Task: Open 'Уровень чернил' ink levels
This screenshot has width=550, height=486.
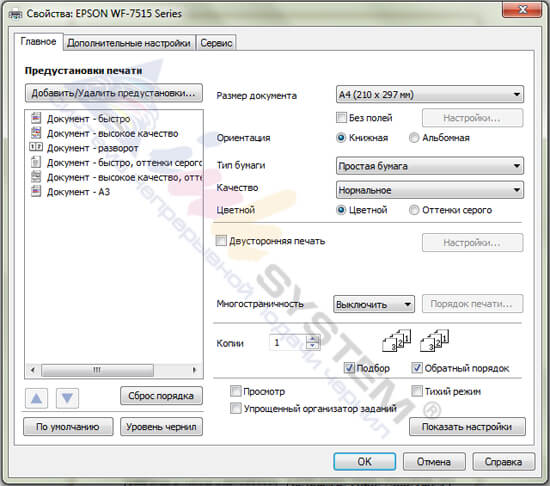Action: 161,426
